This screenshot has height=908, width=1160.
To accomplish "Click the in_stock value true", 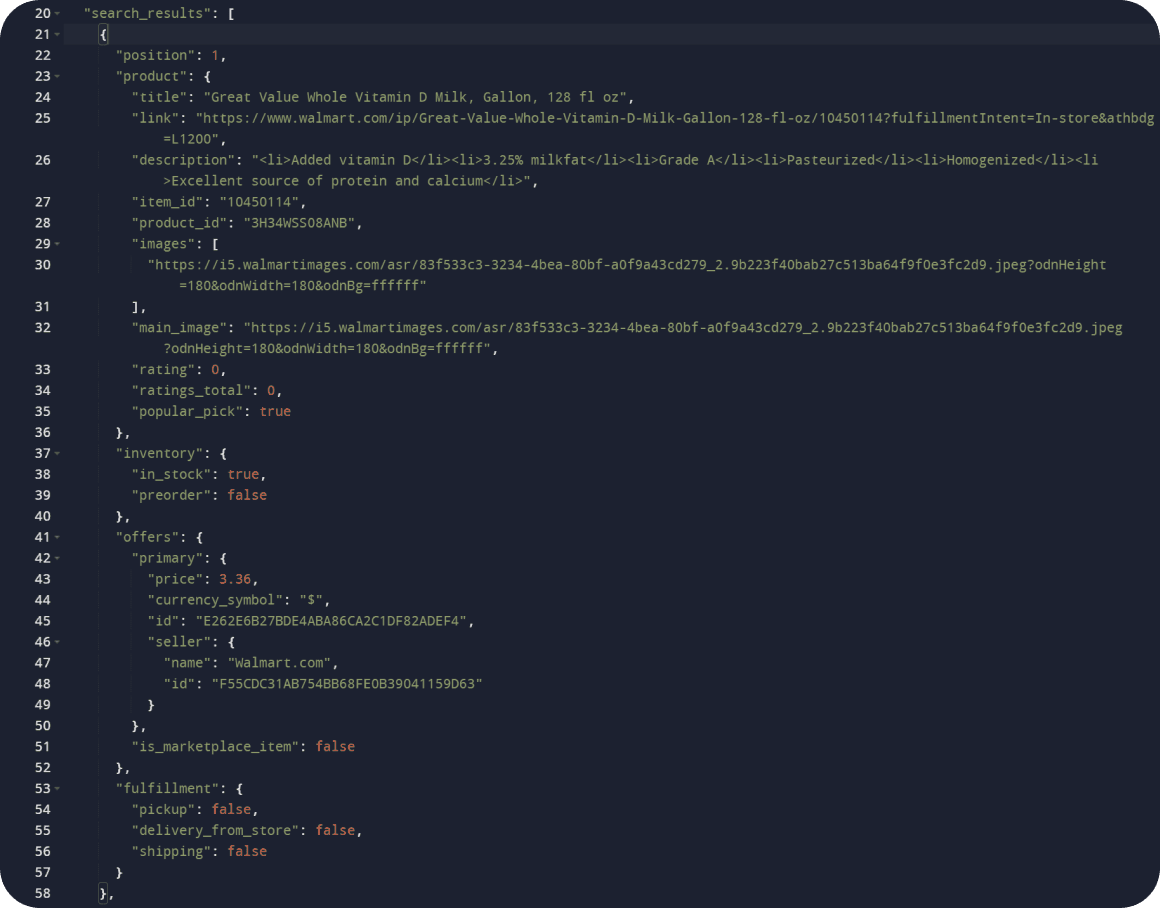I will coord(243,474).
